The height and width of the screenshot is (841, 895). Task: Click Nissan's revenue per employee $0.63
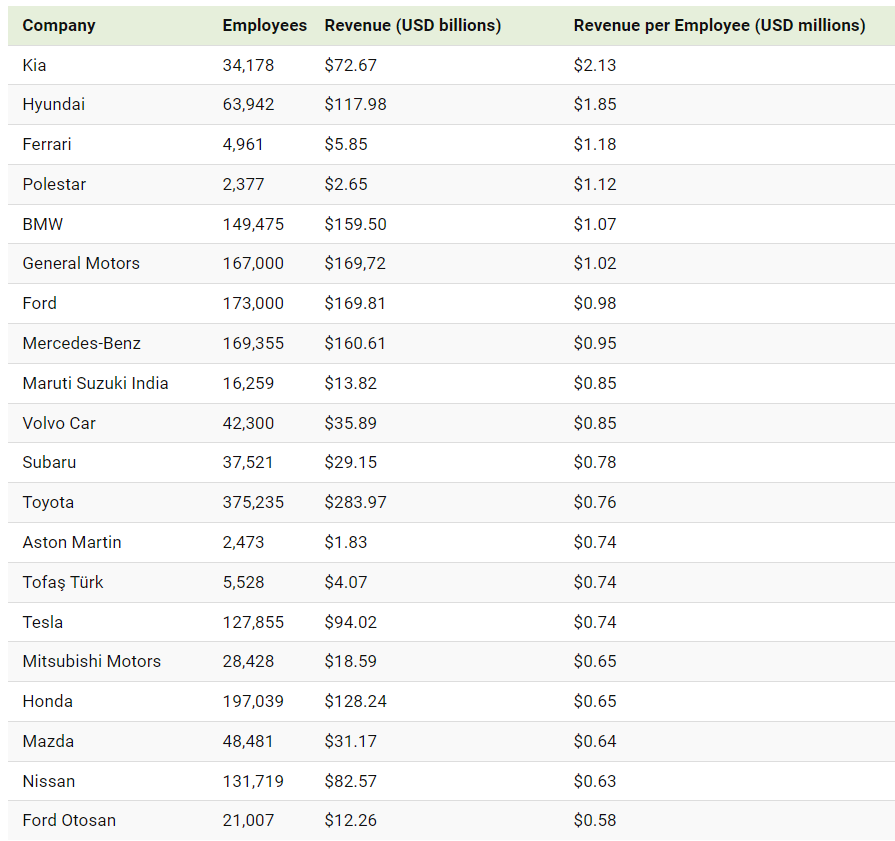(595, 781)
